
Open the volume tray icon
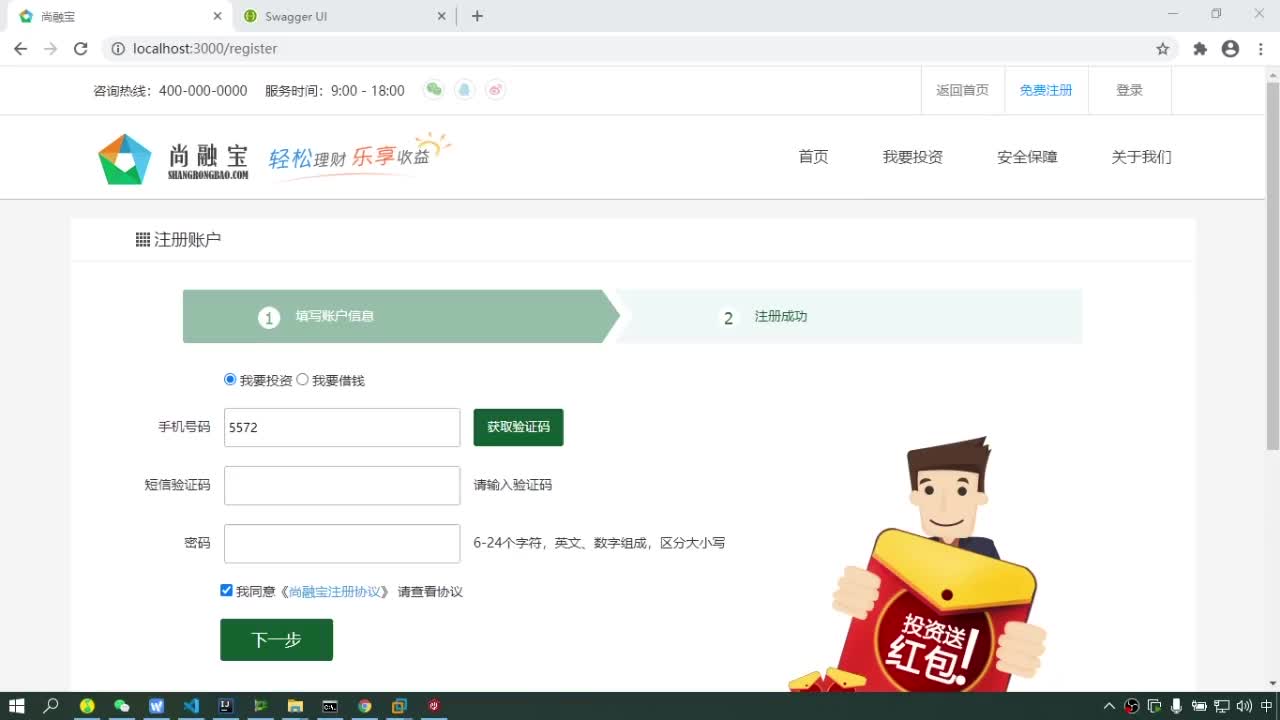tap(1243, 706)
